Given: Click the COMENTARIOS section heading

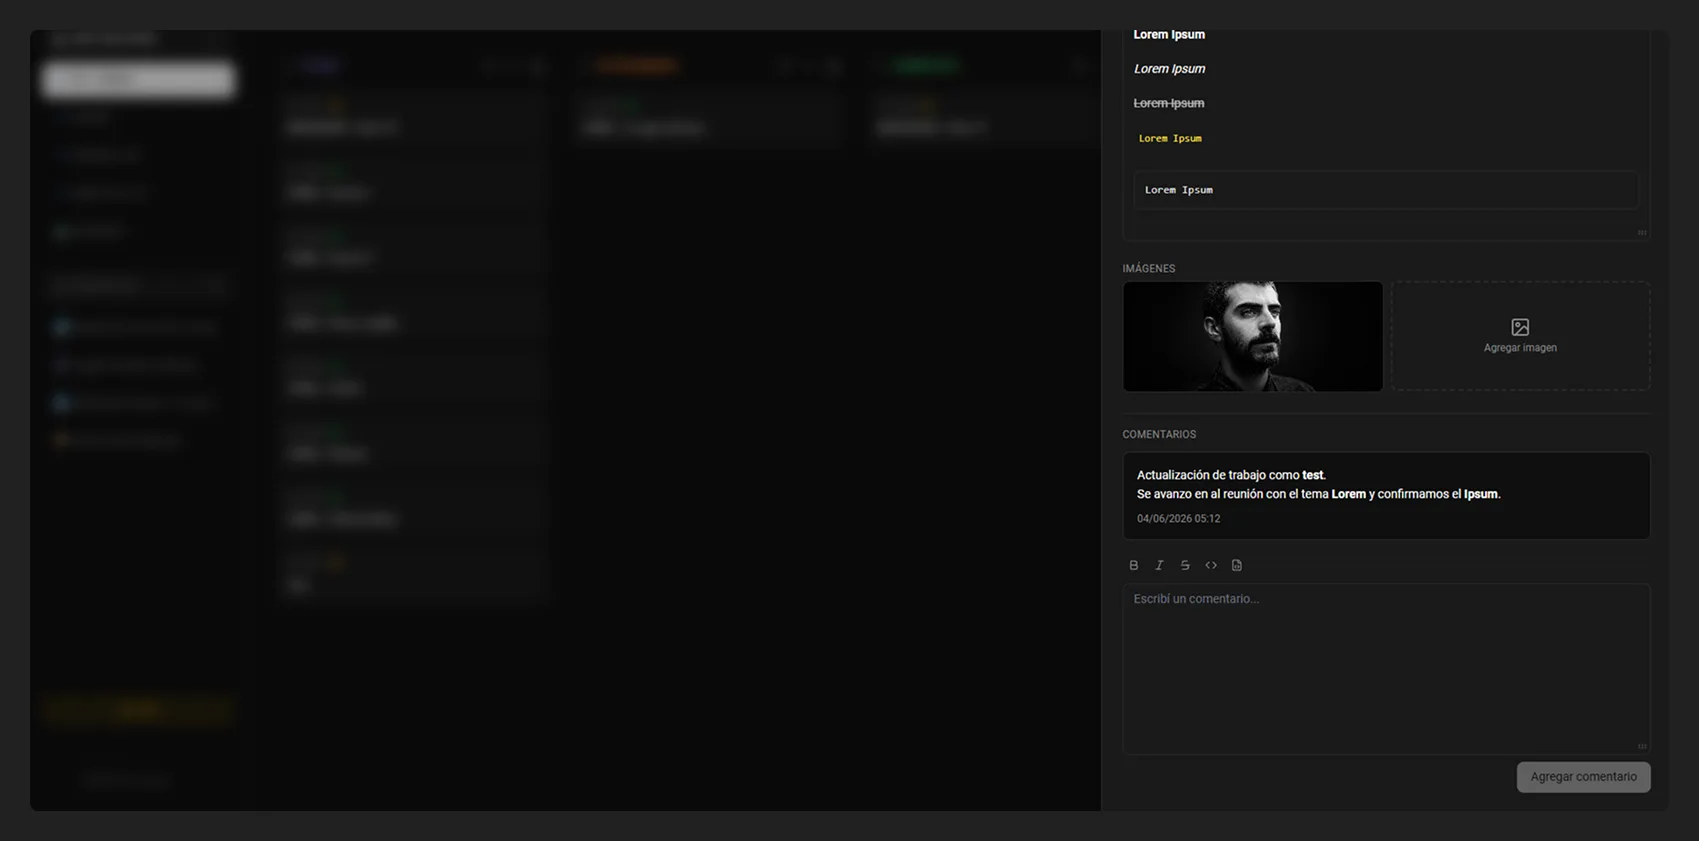Looking at the screenshot, I should click(x=1159, y=435).
